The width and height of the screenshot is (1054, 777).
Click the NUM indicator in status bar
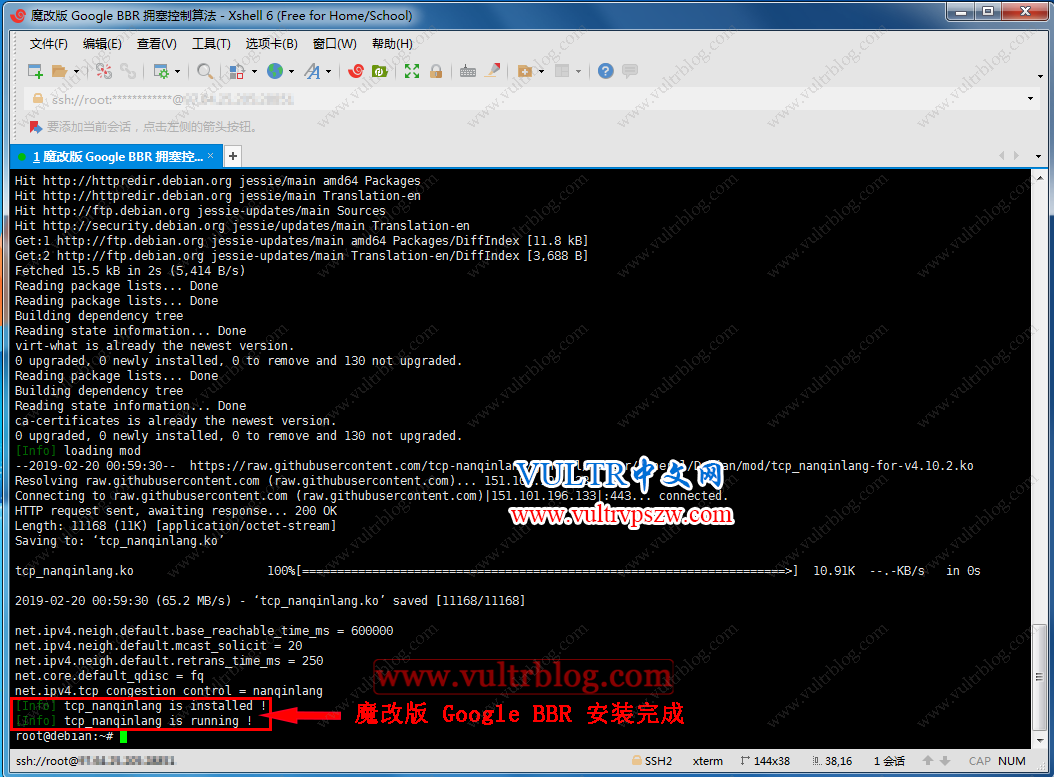point(1012,761)
